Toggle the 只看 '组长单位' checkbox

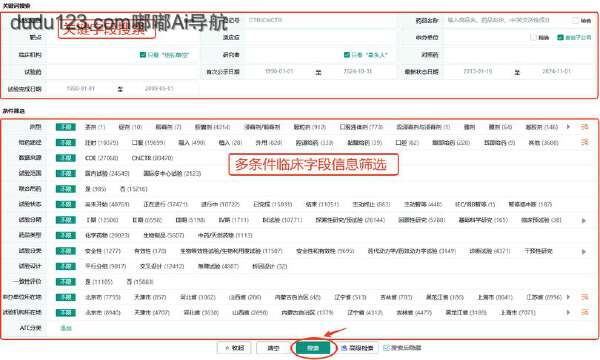[x=143, y=55]
